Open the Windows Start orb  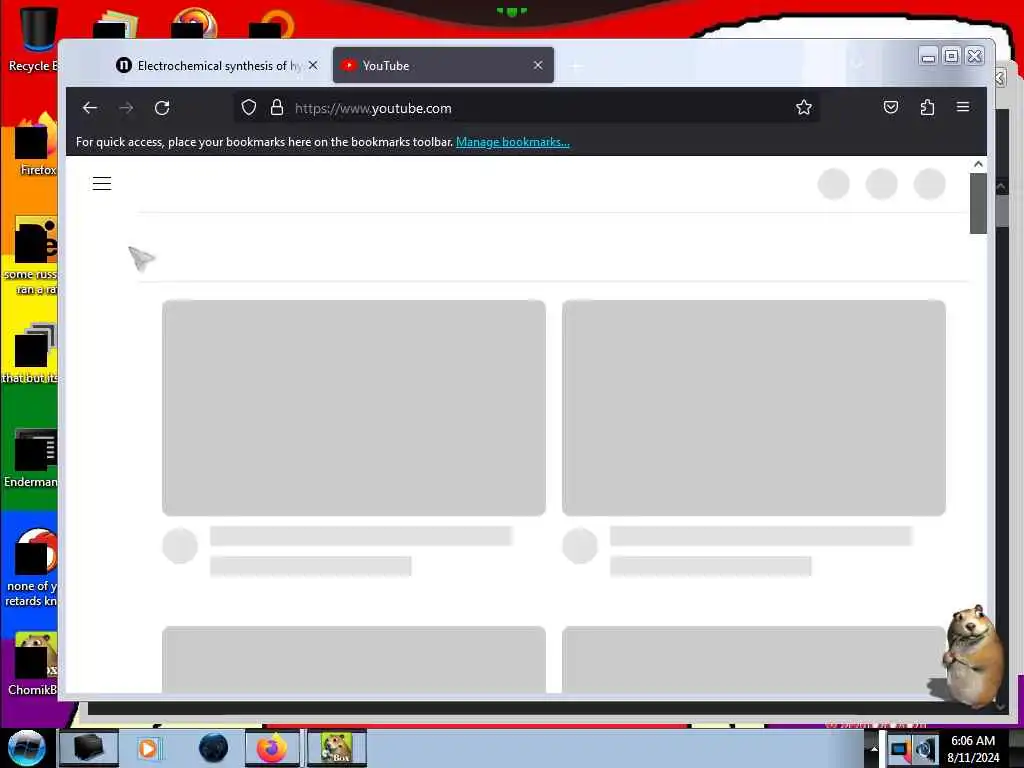[x=27, y=748]
